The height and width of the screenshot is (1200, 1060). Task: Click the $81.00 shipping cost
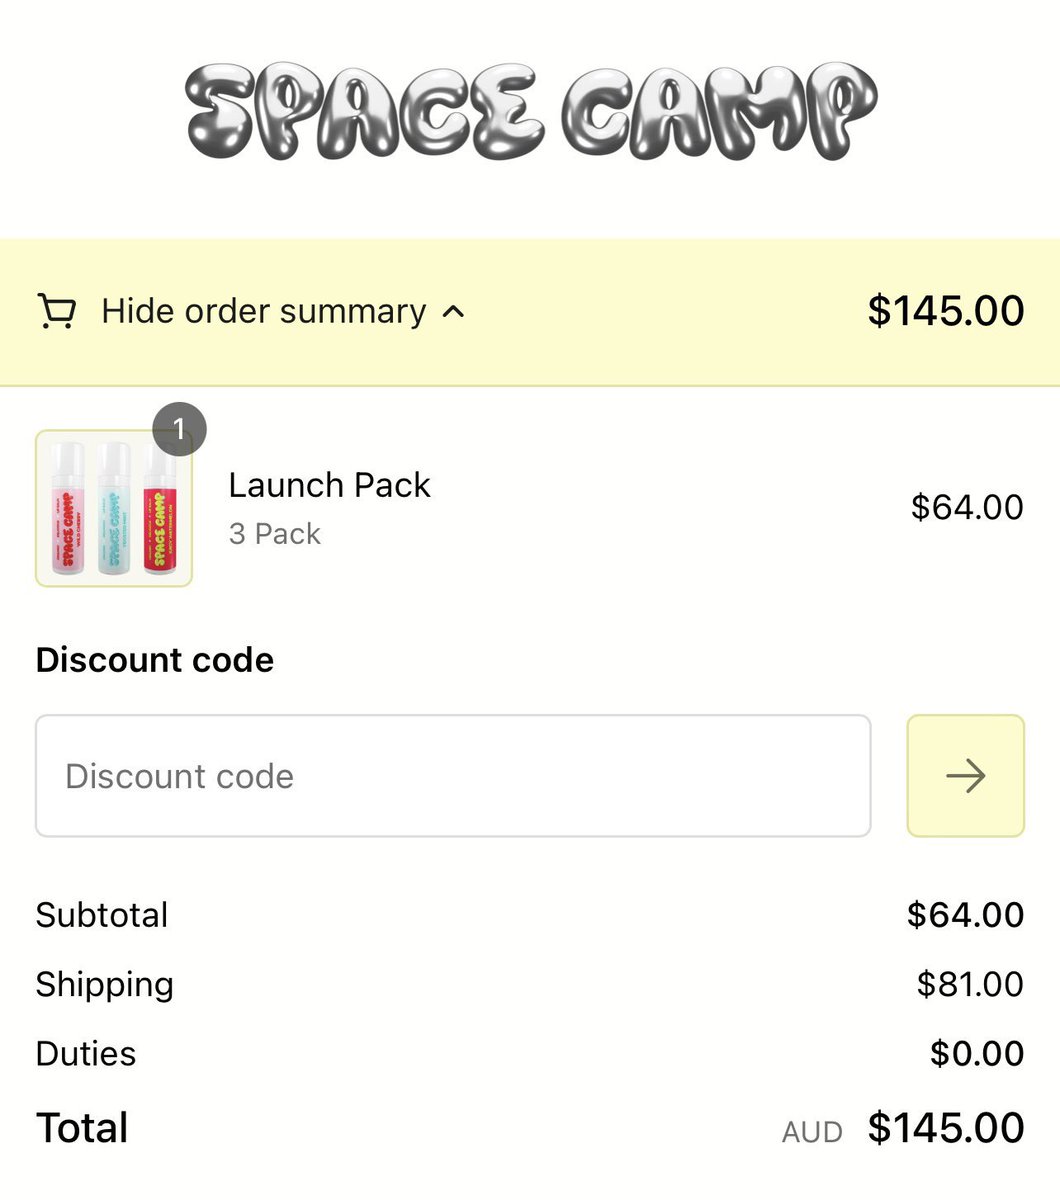tap(969, 984)
